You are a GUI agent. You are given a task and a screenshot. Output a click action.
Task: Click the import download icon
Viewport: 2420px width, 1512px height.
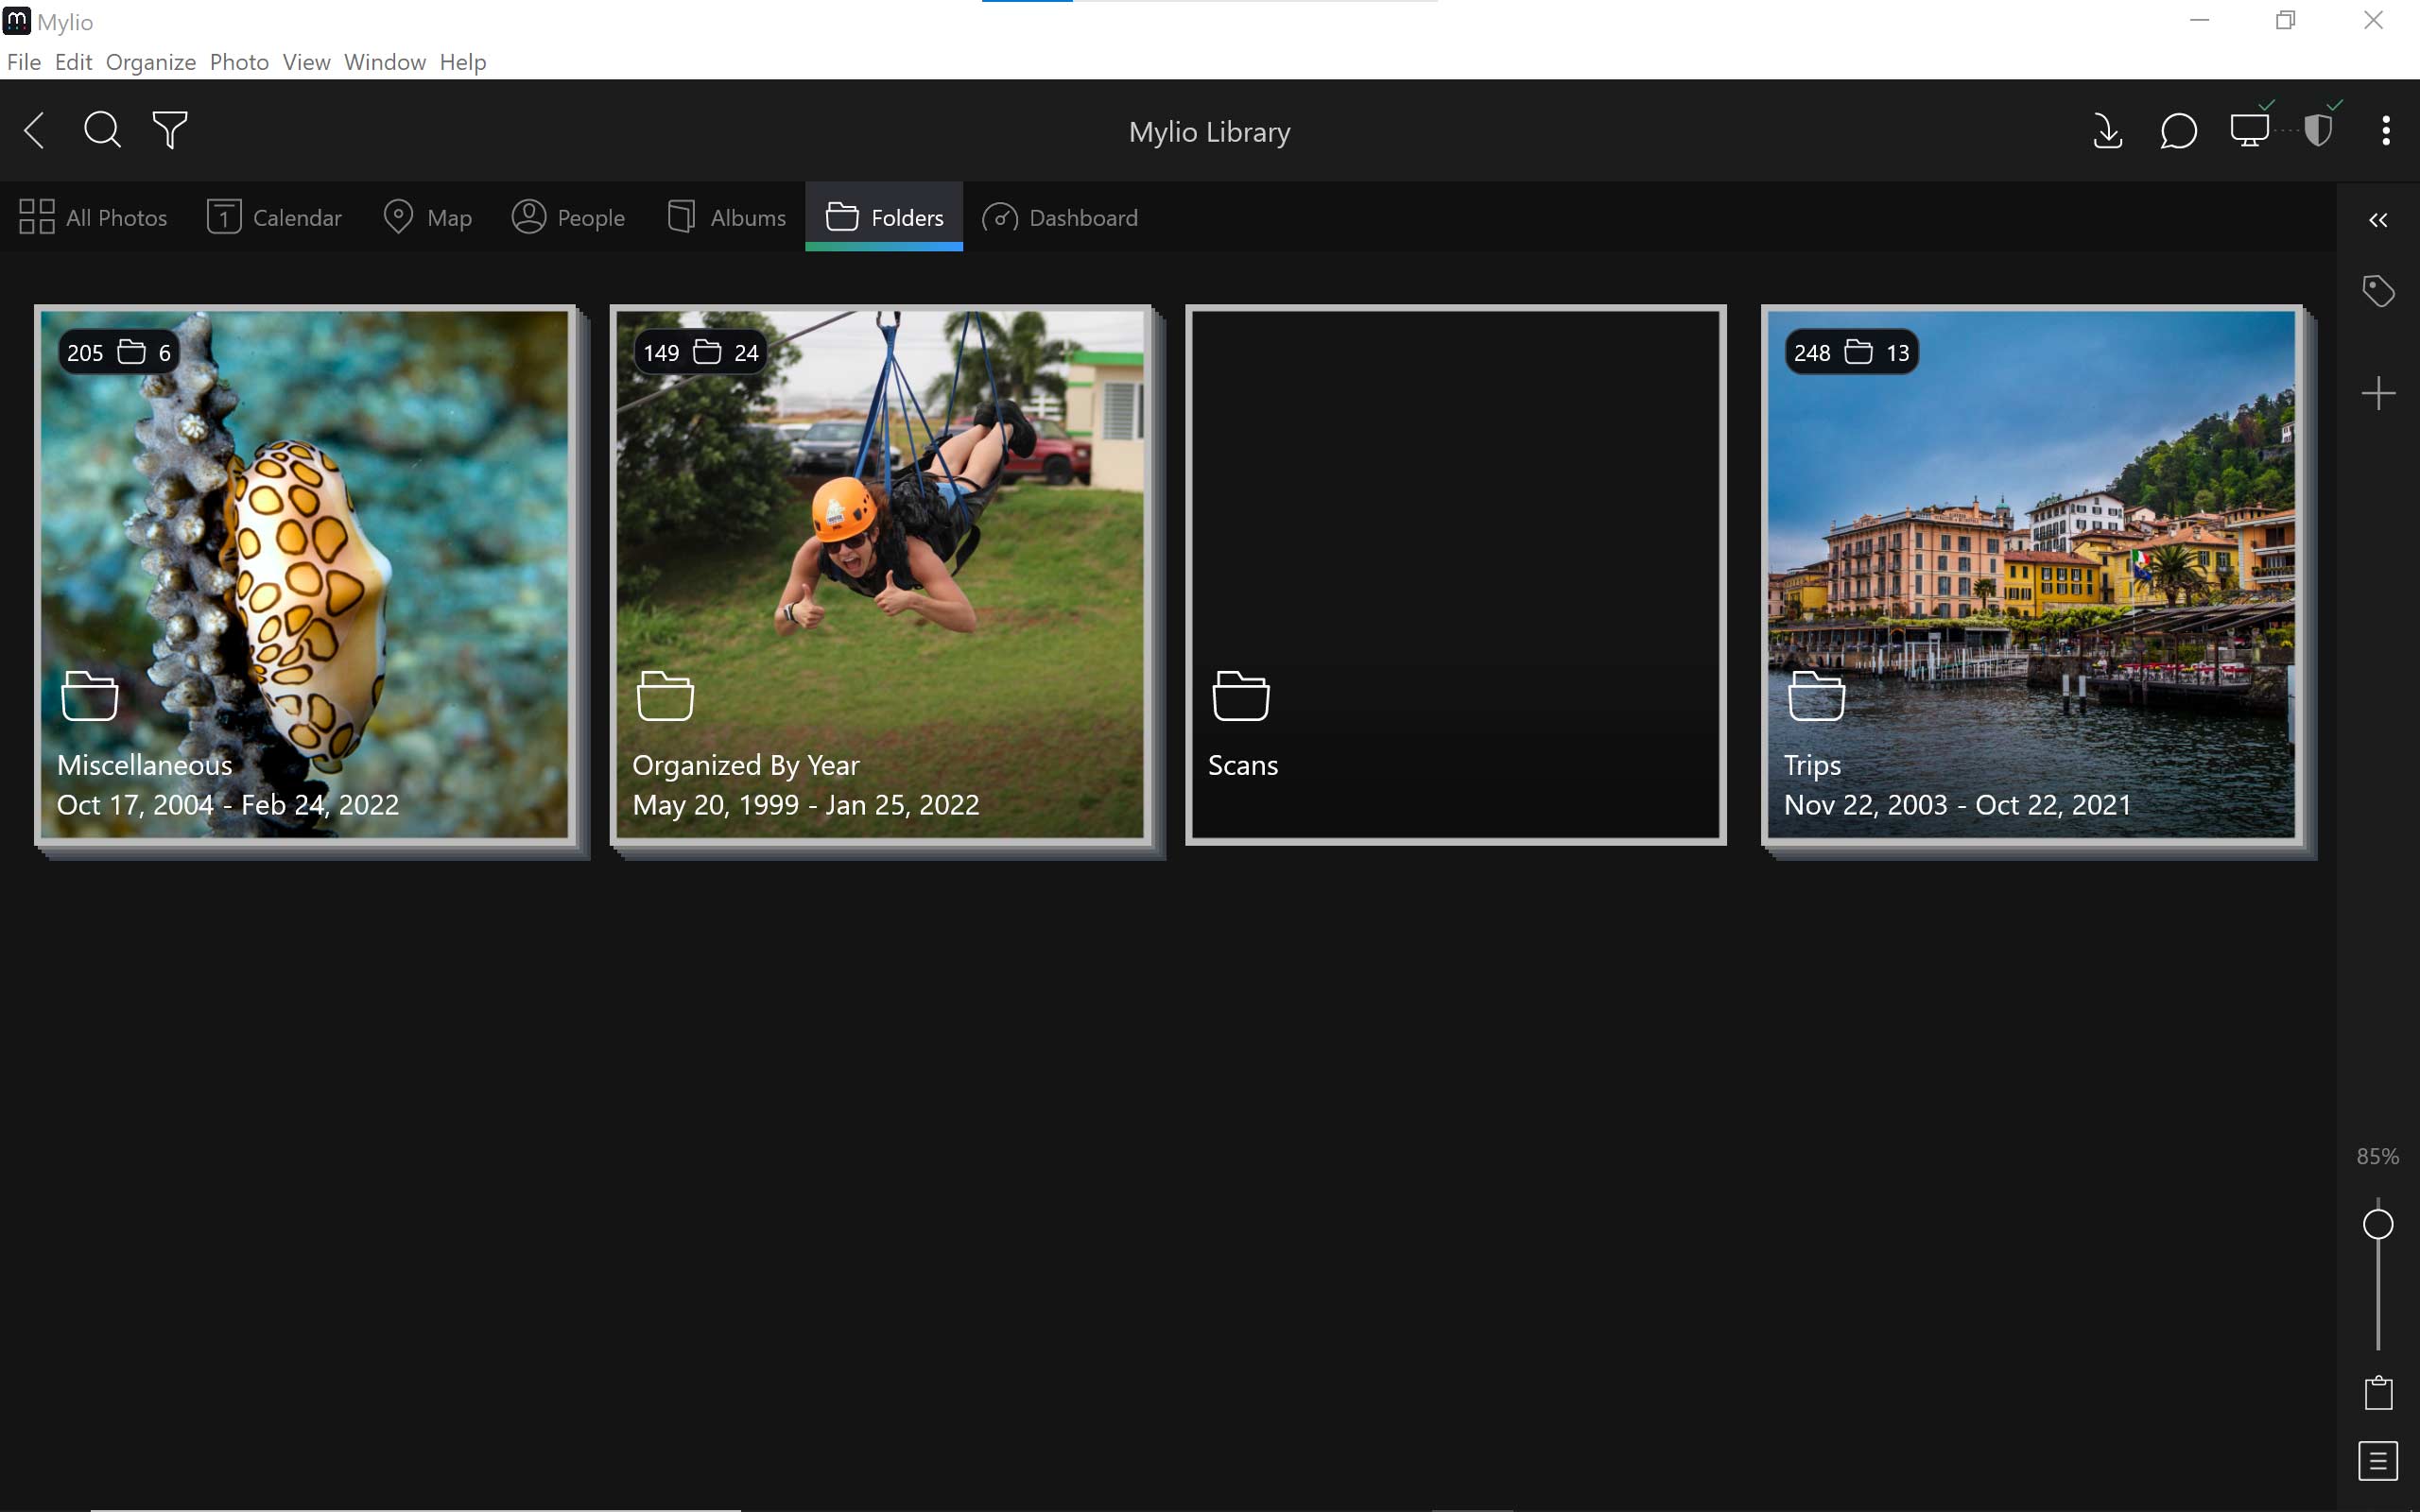click(x=2107, y=131)
